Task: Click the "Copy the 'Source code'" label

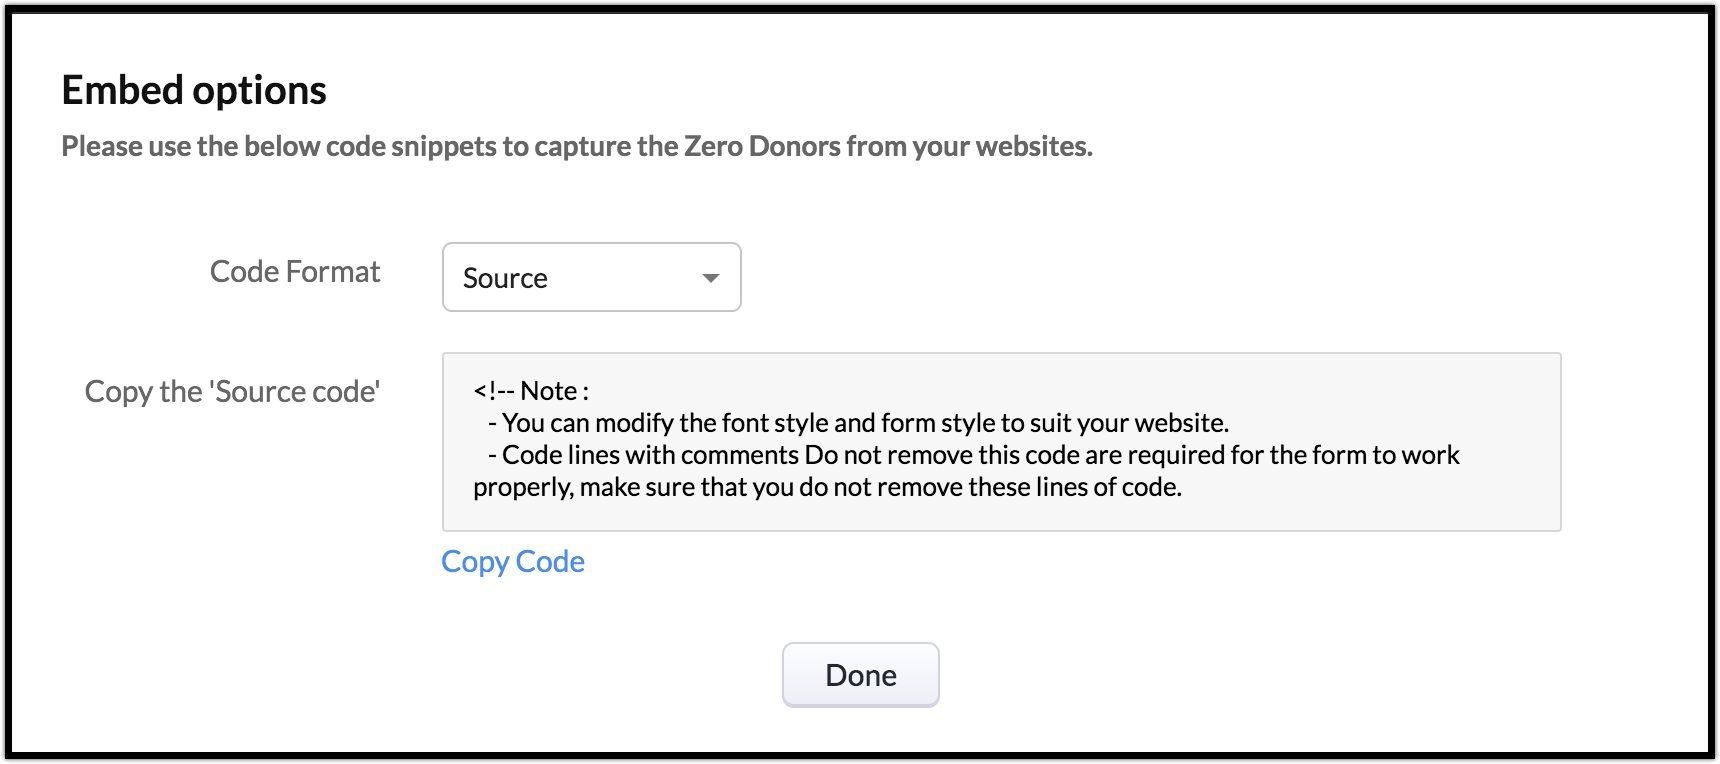Action: [232, 392]
